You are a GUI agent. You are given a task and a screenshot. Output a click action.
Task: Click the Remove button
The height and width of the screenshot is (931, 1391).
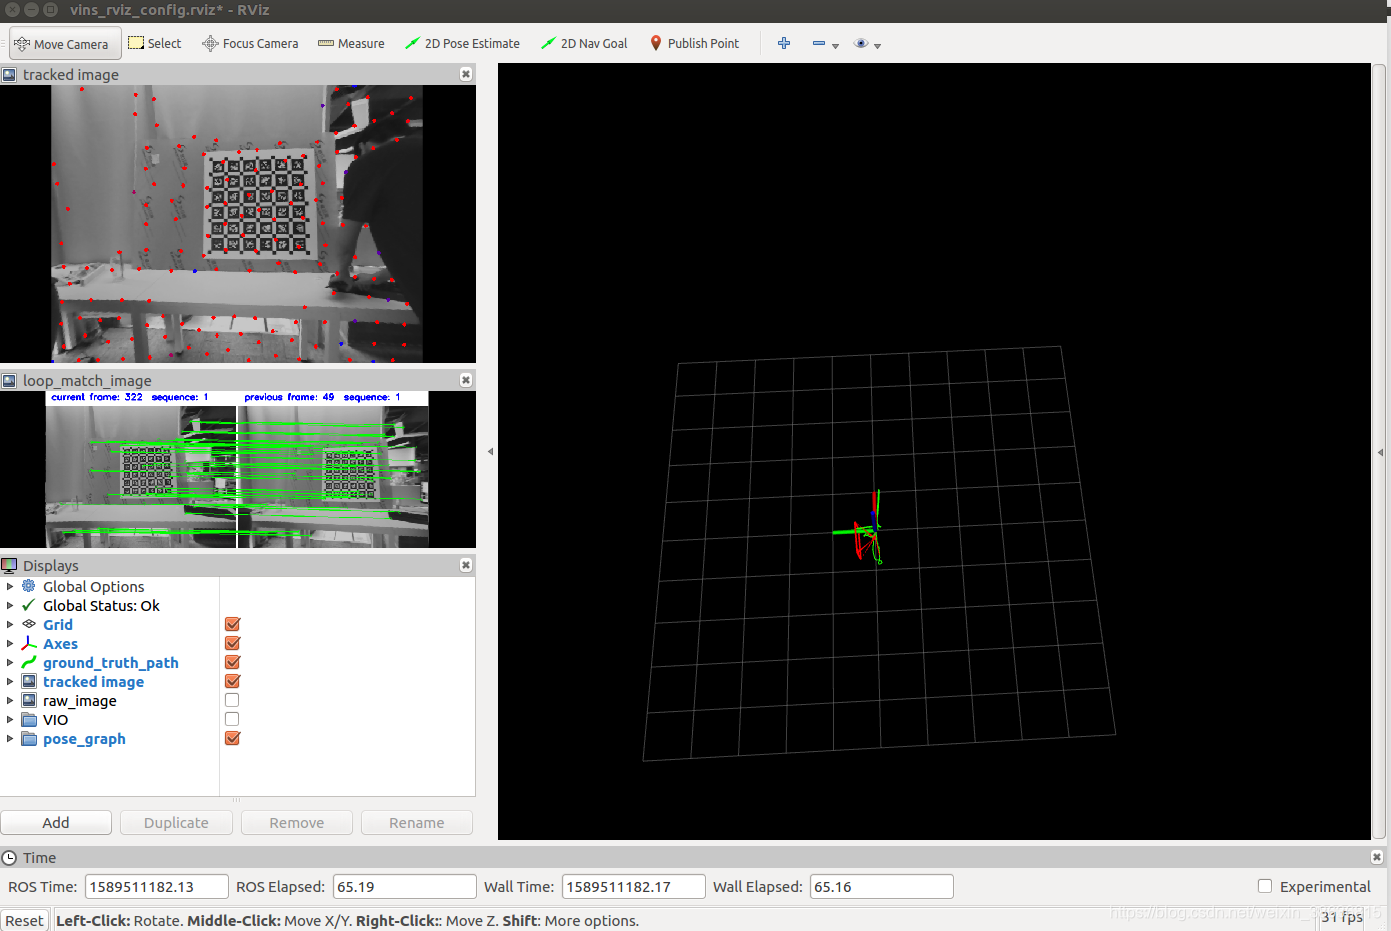point(296,822)
